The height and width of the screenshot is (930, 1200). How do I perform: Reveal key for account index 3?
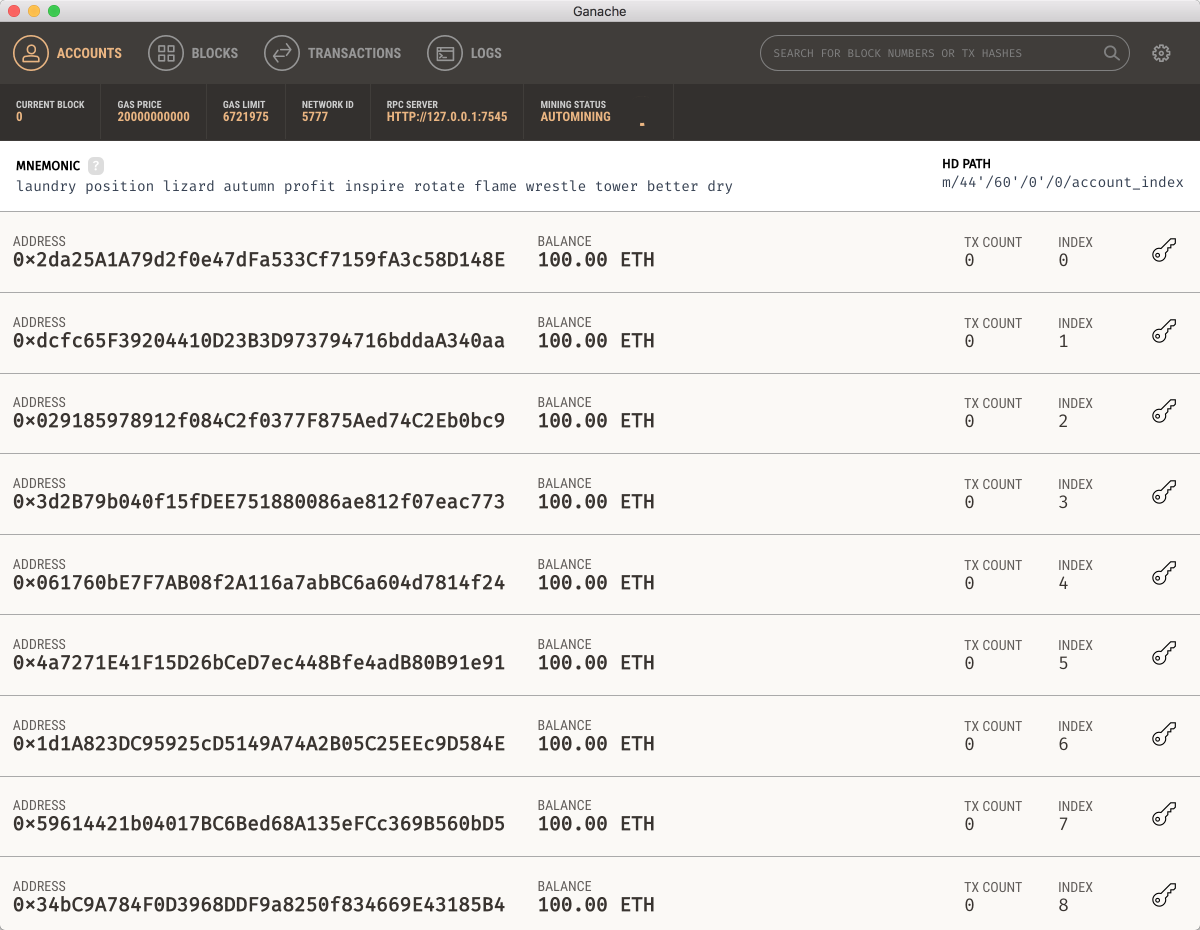[x=1163, y=493]
